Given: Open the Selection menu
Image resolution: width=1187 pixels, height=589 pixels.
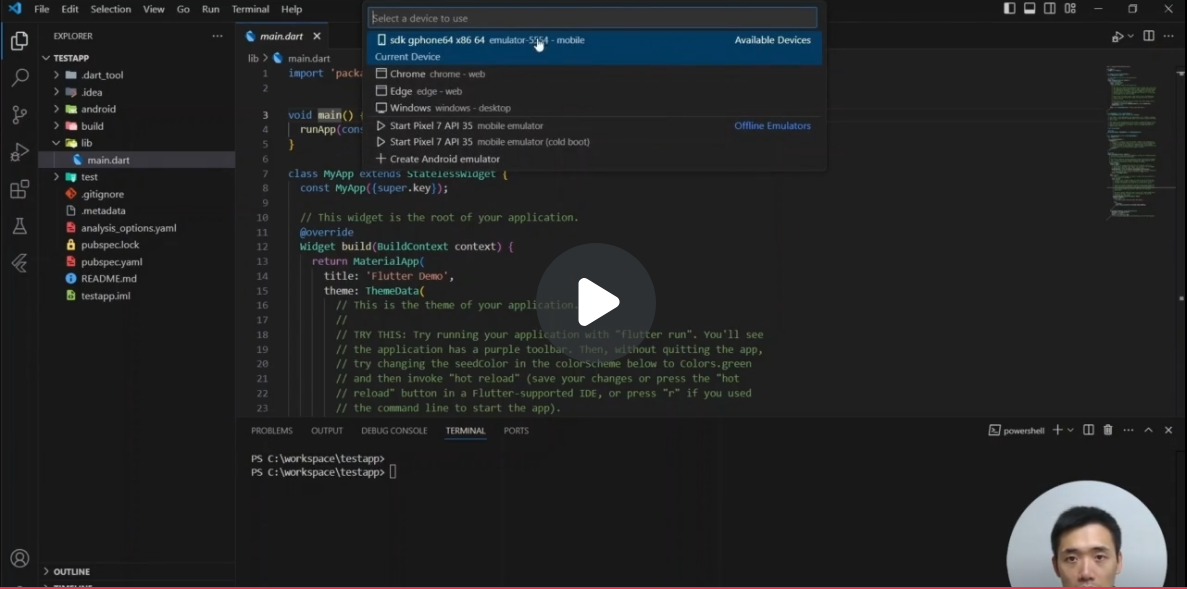Looking at the screenshot, I should [x=111, y=9].
